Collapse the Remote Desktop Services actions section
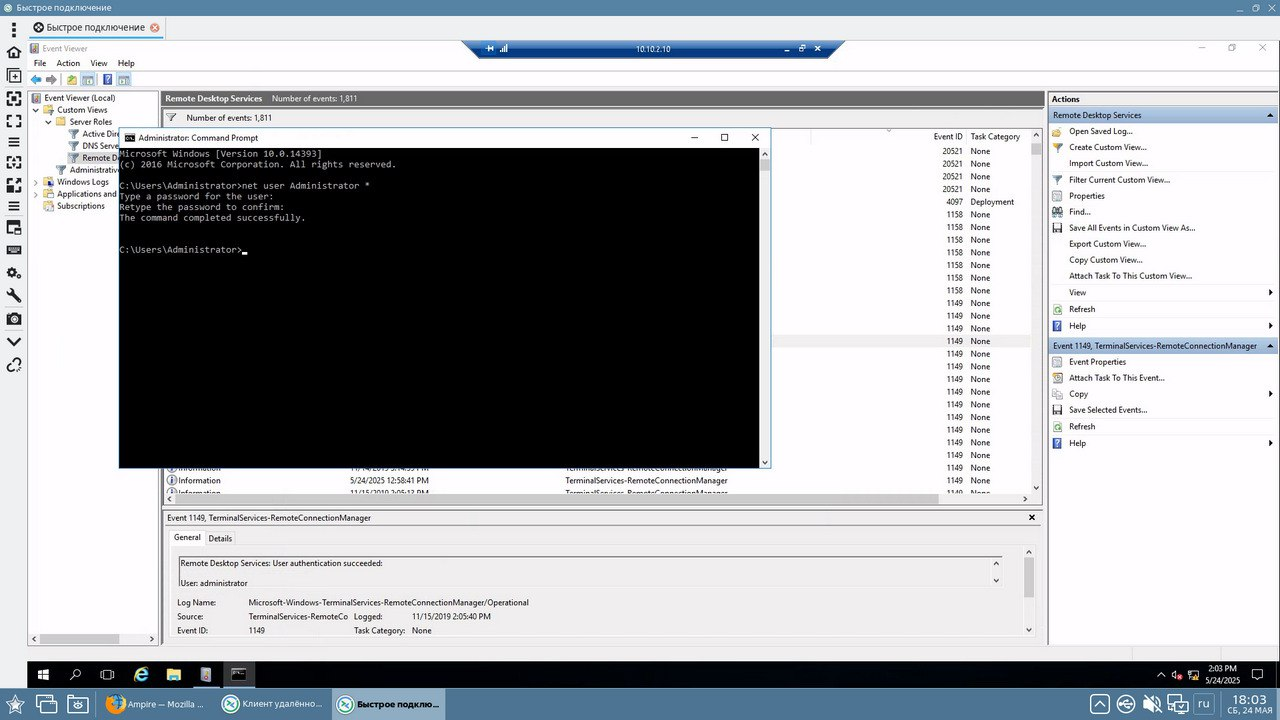The image size is (1280, 720). pos(1271,115)
